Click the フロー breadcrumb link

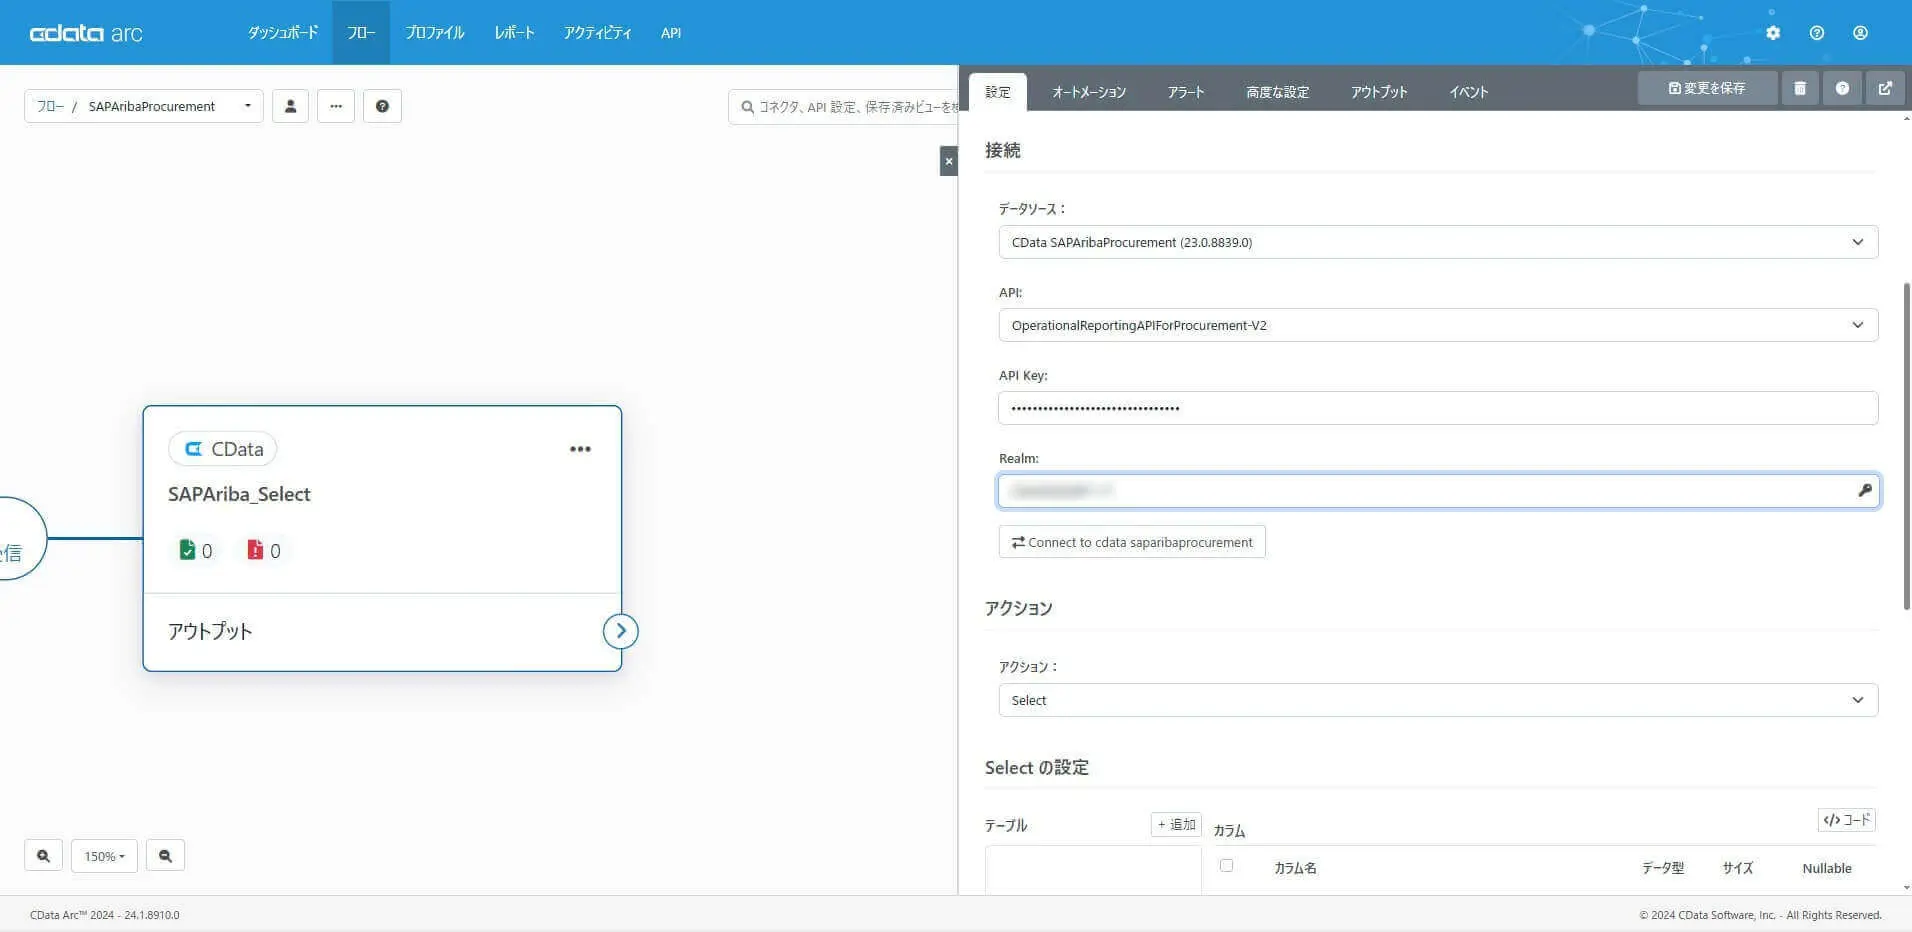(50, 106)
